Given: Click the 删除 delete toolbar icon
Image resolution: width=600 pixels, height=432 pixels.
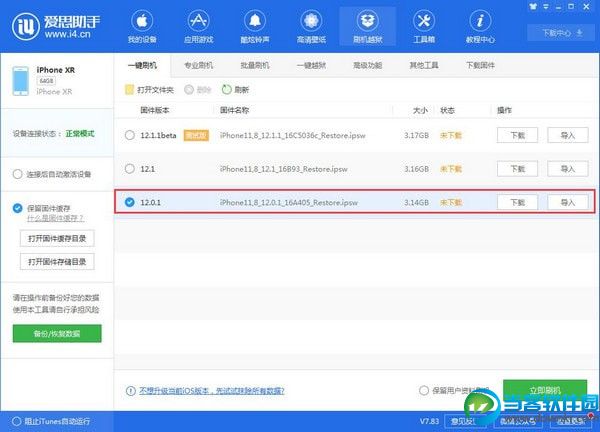Looking at the screenshot, I should click(189, 90).
